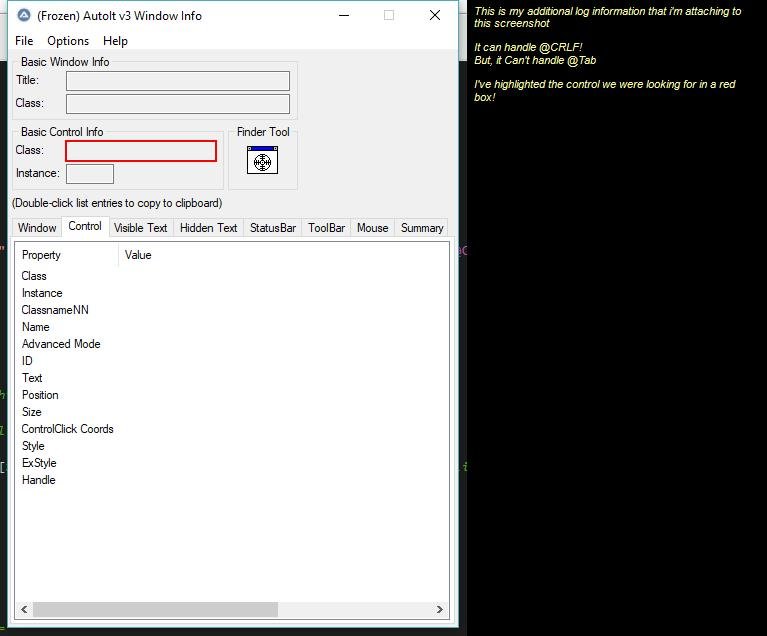This screenshot has height=636, width=767.
Task: Click the Class field in Basic Window Info
Action: pos(178,104)
